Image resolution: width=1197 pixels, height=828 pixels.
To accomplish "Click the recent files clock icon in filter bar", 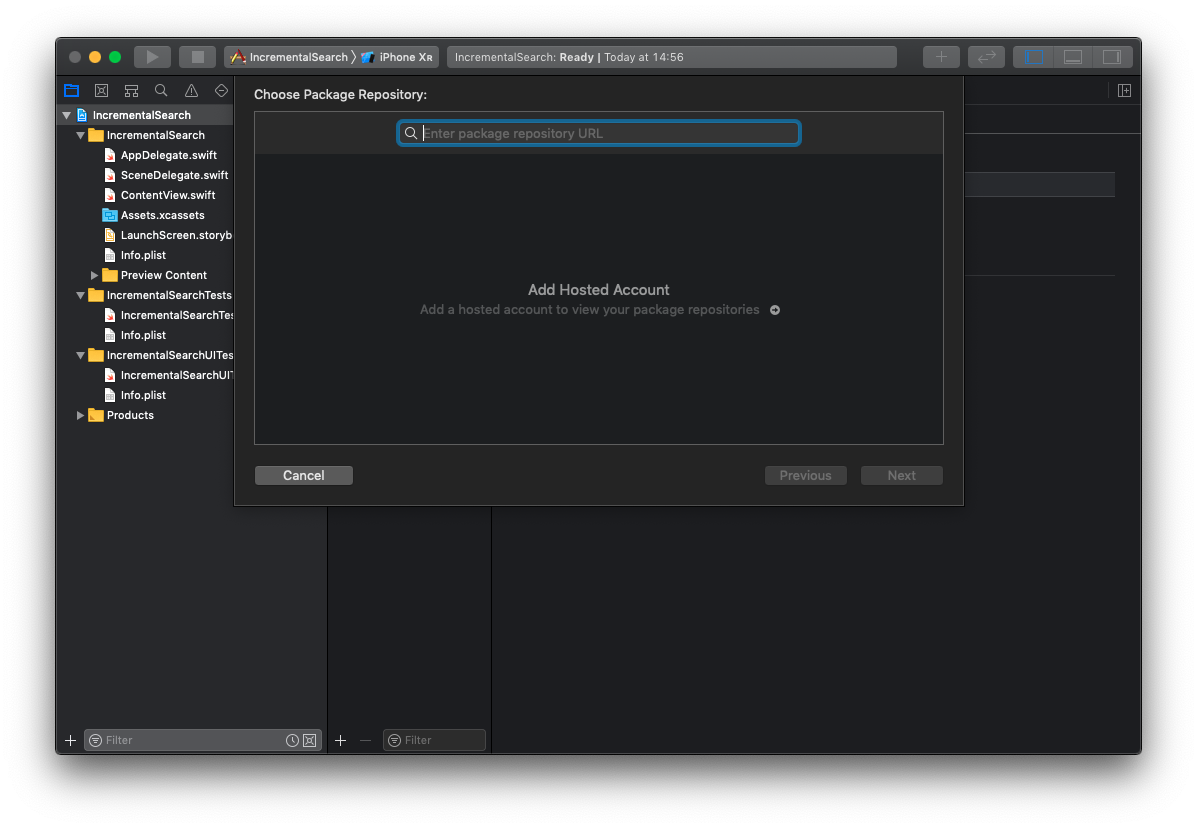I will click(291, 740).
